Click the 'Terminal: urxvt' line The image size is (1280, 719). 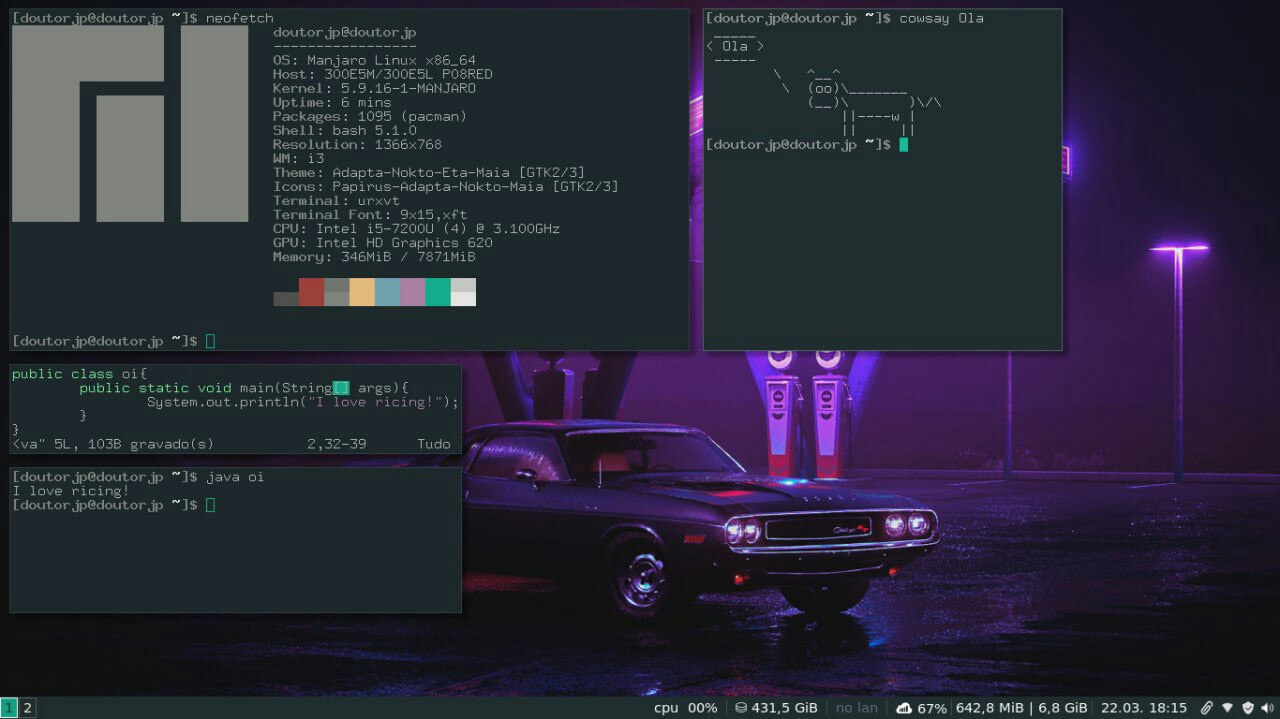336,200
